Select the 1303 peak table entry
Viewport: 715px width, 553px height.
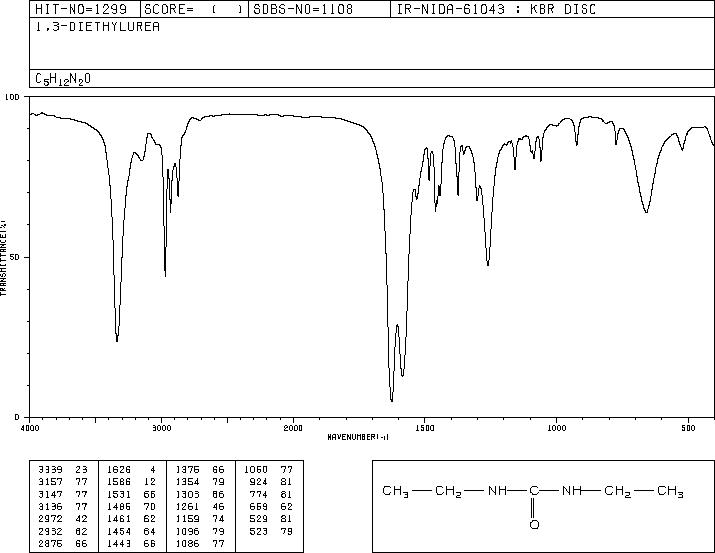click(200, 494)
